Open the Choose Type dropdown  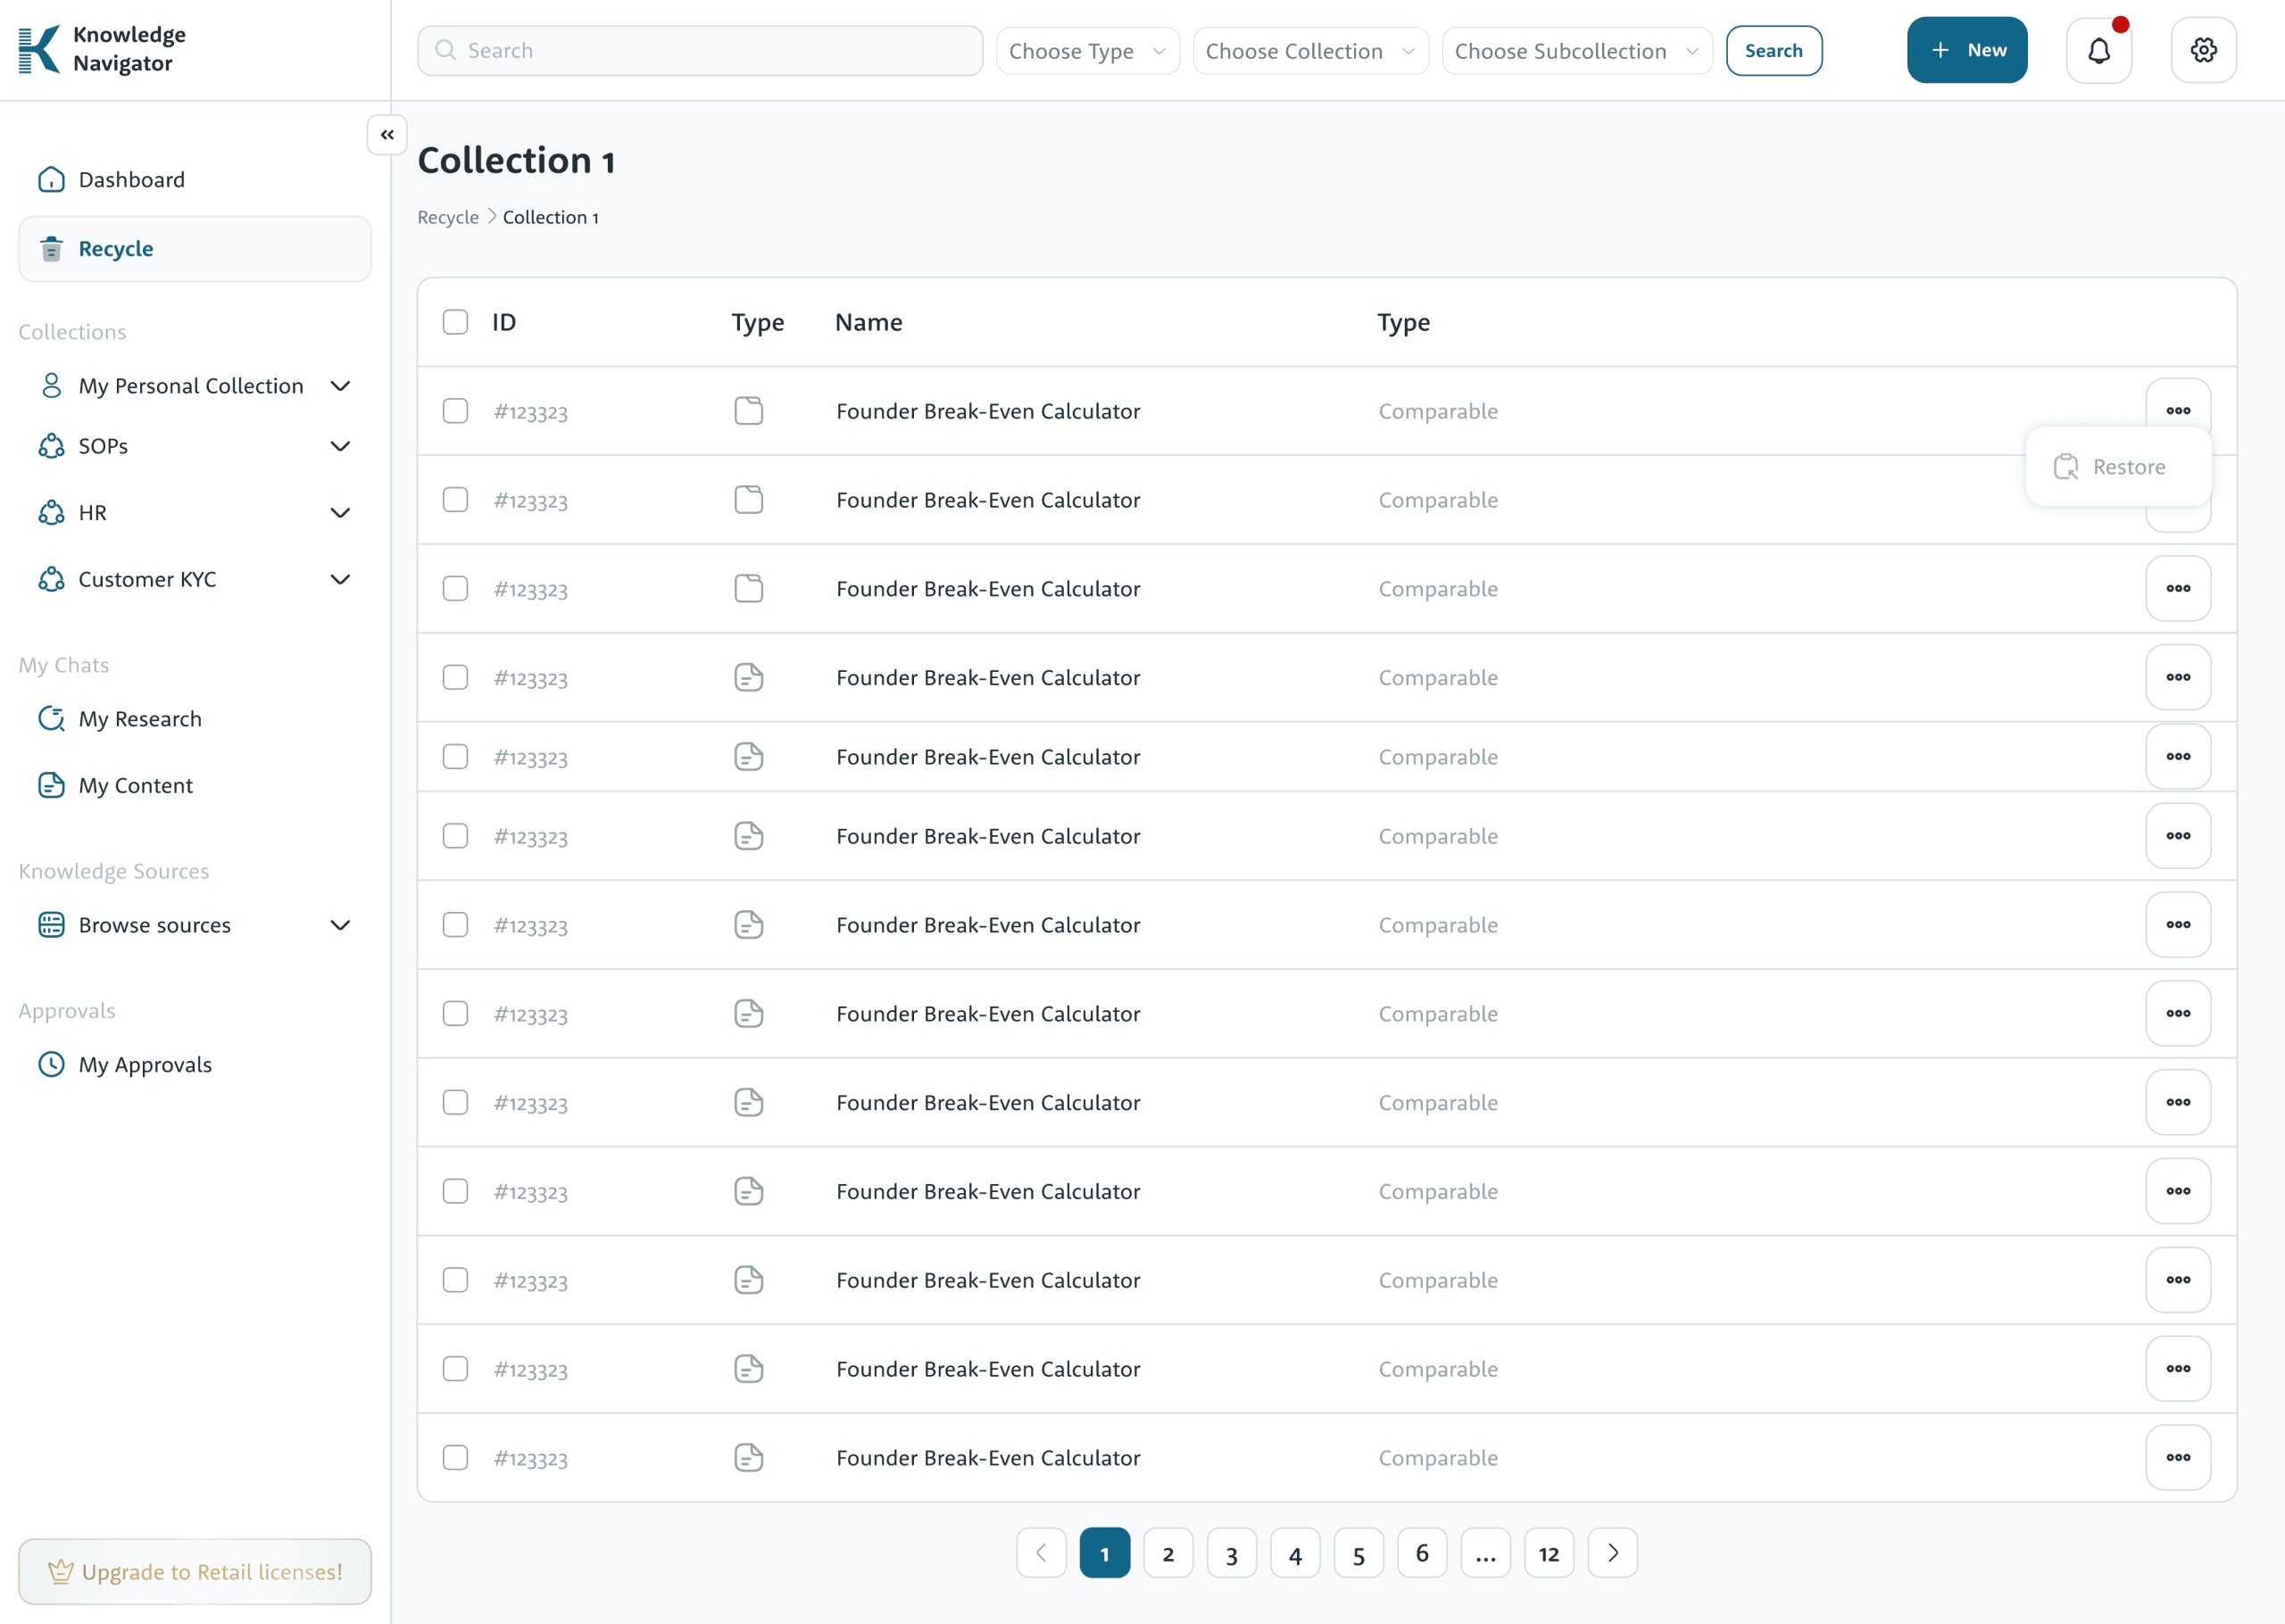coord(1087,51)
